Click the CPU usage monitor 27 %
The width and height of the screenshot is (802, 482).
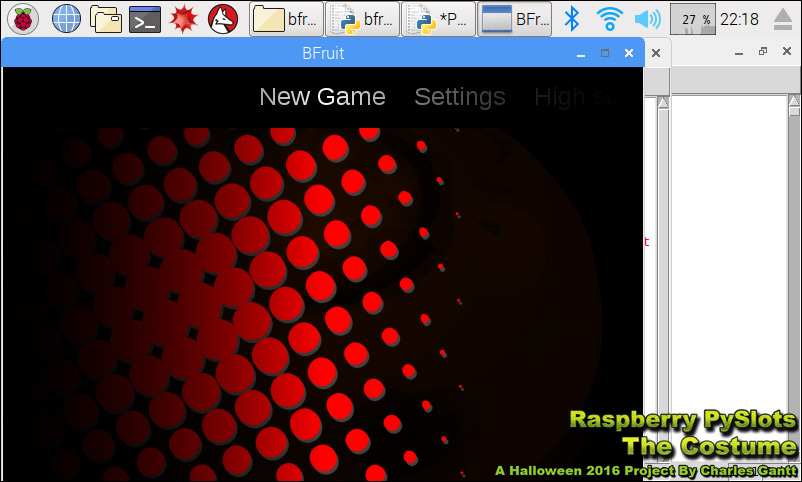tap(693, 19)
